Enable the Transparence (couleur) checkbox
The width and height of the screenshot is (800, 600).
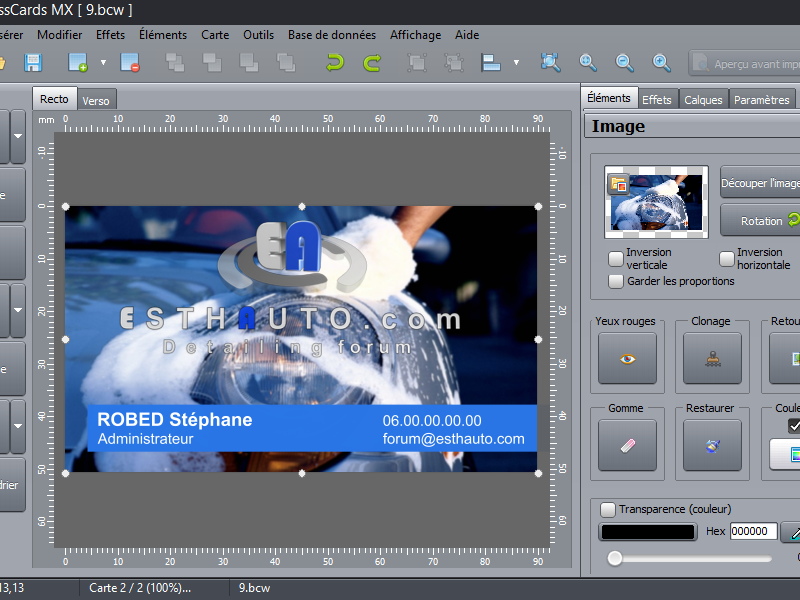pos(608,509)
